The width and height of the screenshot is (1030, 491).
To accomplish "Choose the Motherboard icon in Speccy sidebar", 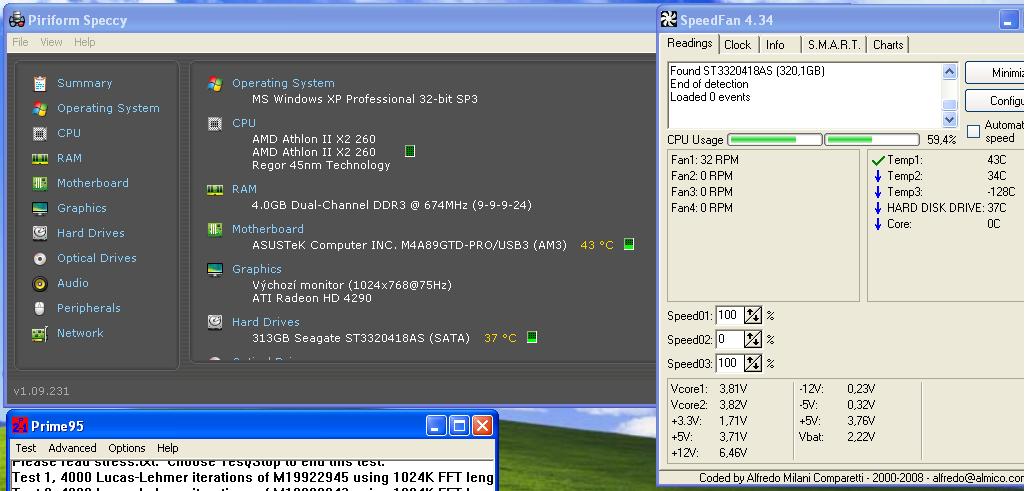I will click(x=40, y=183).
